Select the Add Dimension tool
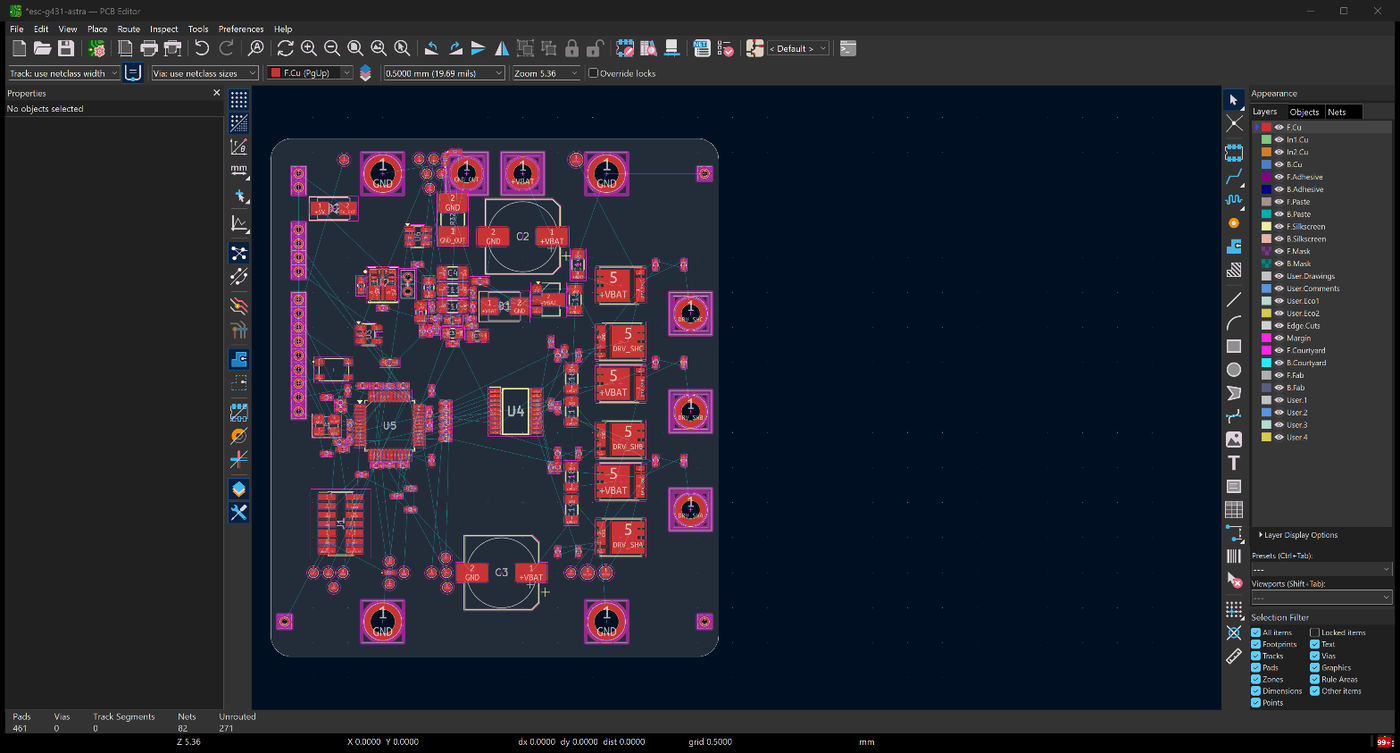 (x=1234, y=533)
